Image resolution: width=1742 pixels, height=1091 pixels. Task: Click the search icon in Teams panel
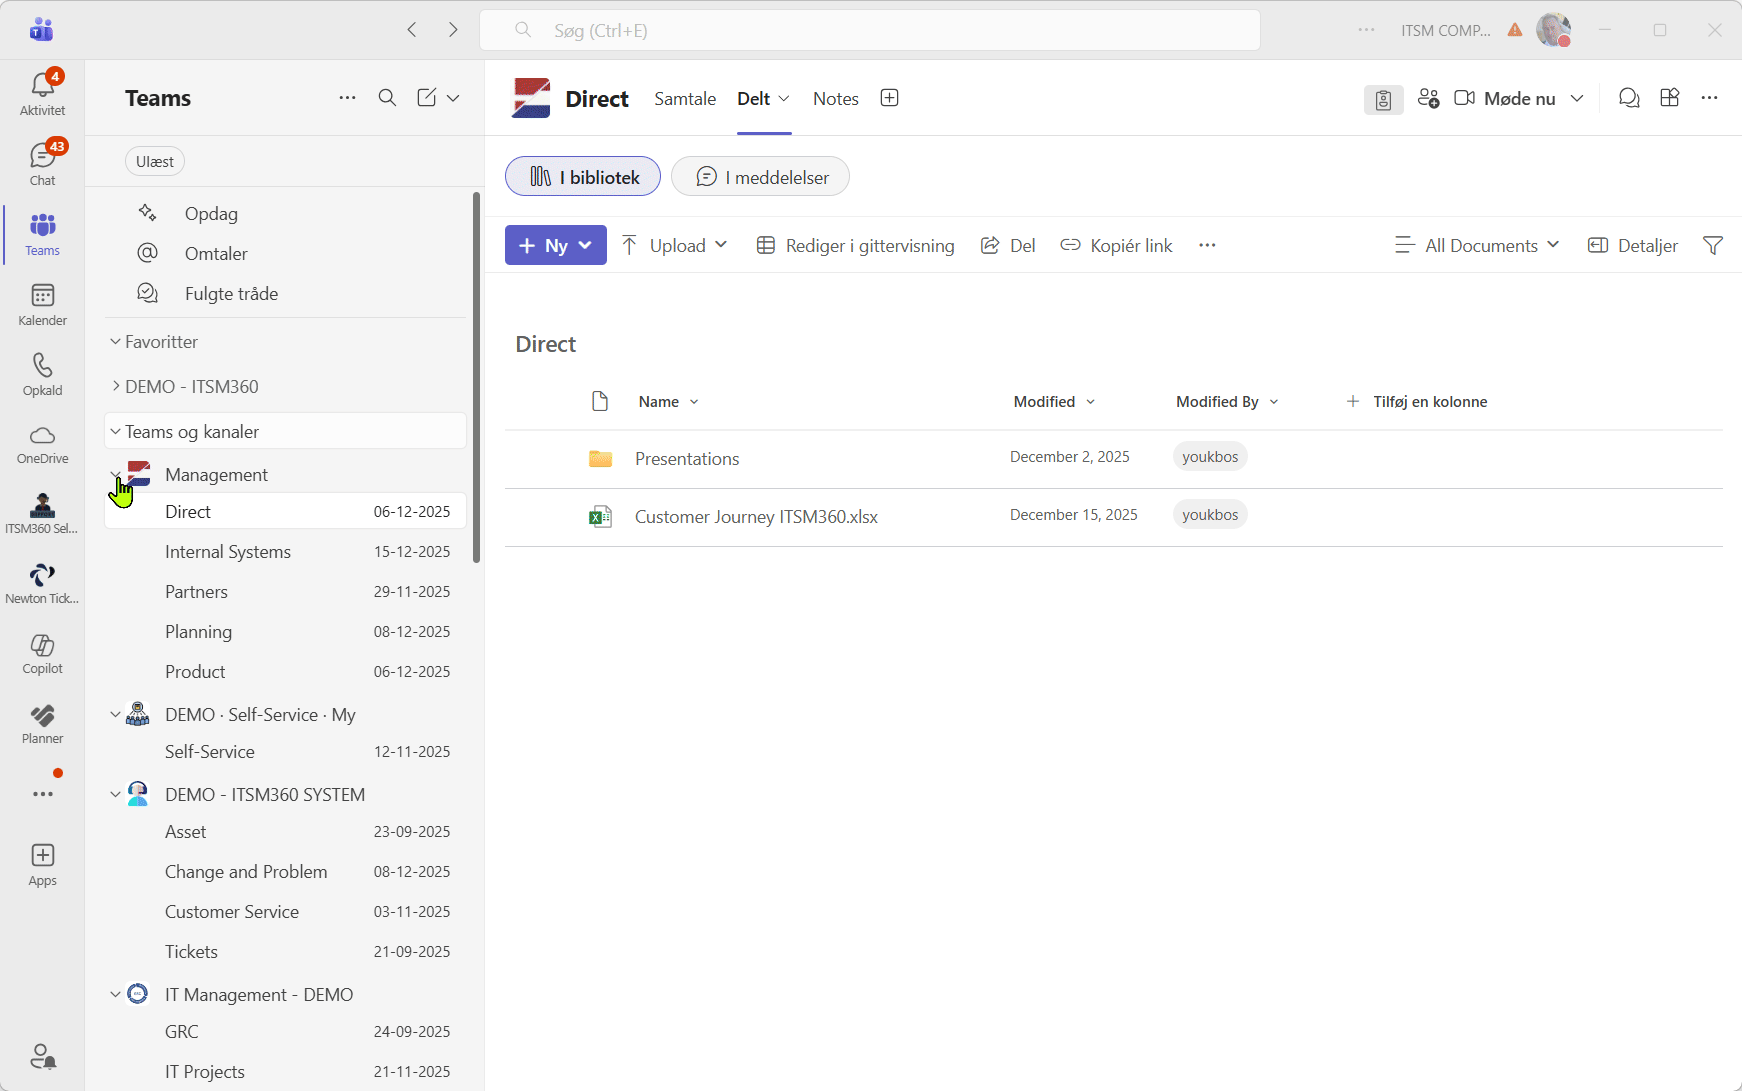[x=387, y=97]
